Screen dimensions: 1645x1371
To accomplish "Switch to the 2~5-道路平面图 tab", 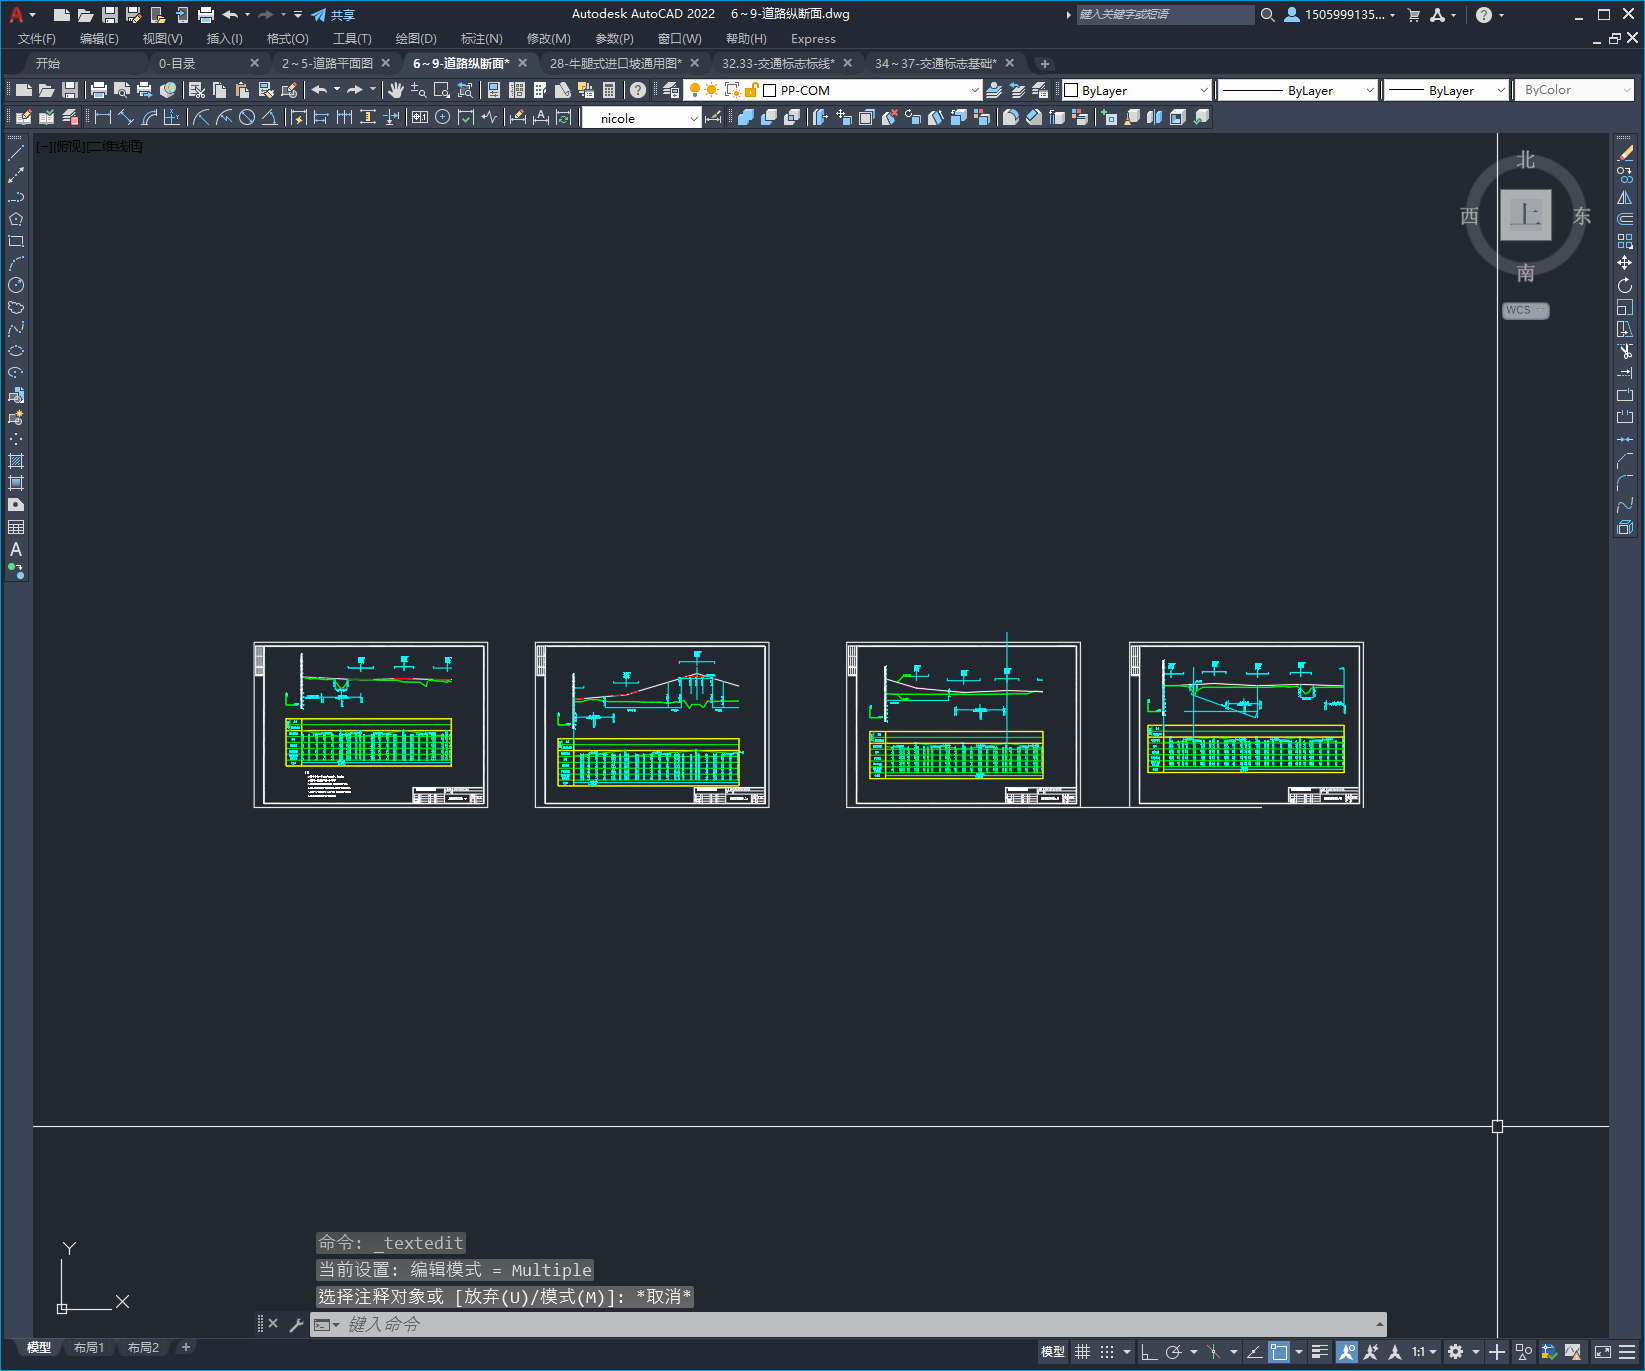I will tap(327, 63).
